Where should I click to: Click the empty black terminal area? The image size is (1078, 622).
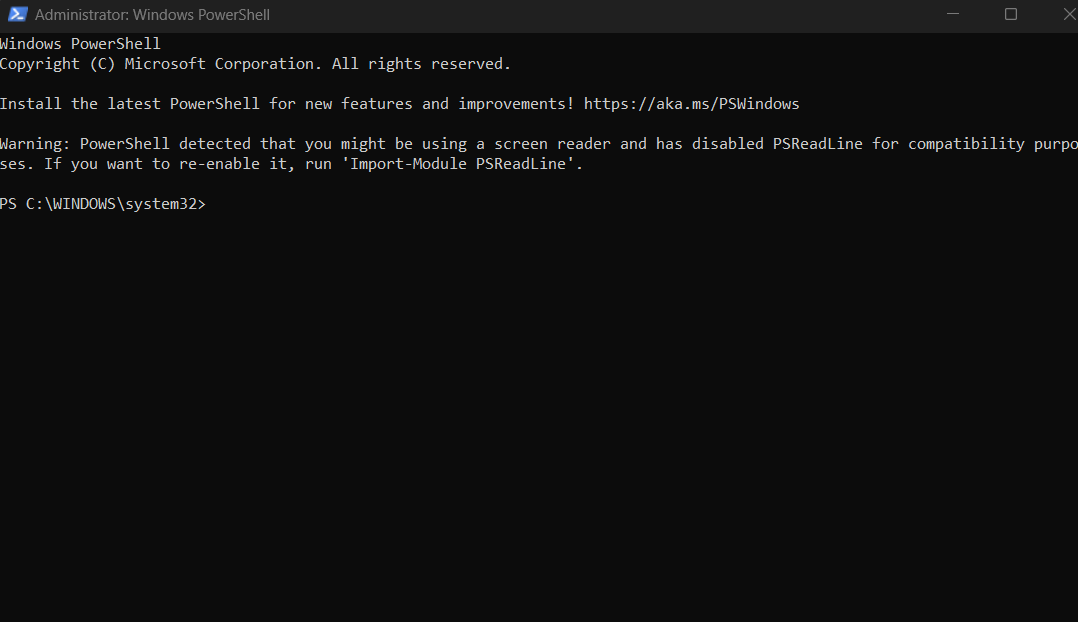click(540, 420)
